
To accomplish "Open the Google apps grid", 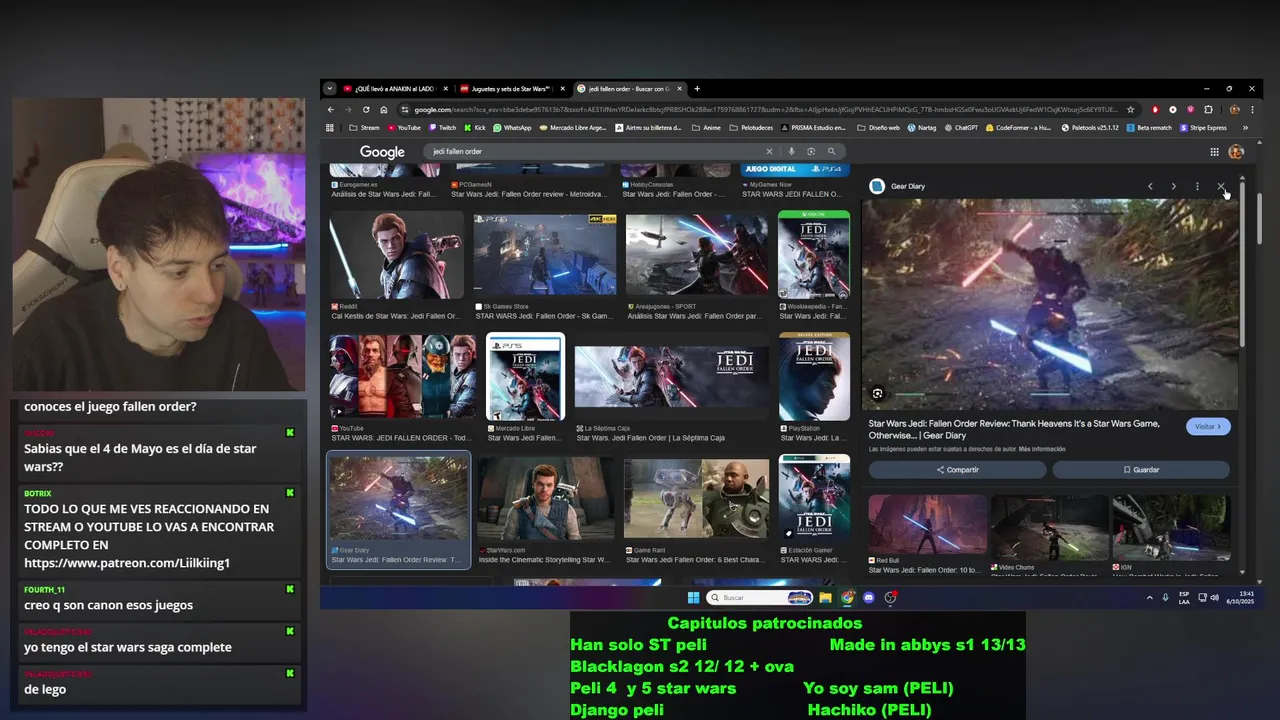I will click(x=1214, y=152).
